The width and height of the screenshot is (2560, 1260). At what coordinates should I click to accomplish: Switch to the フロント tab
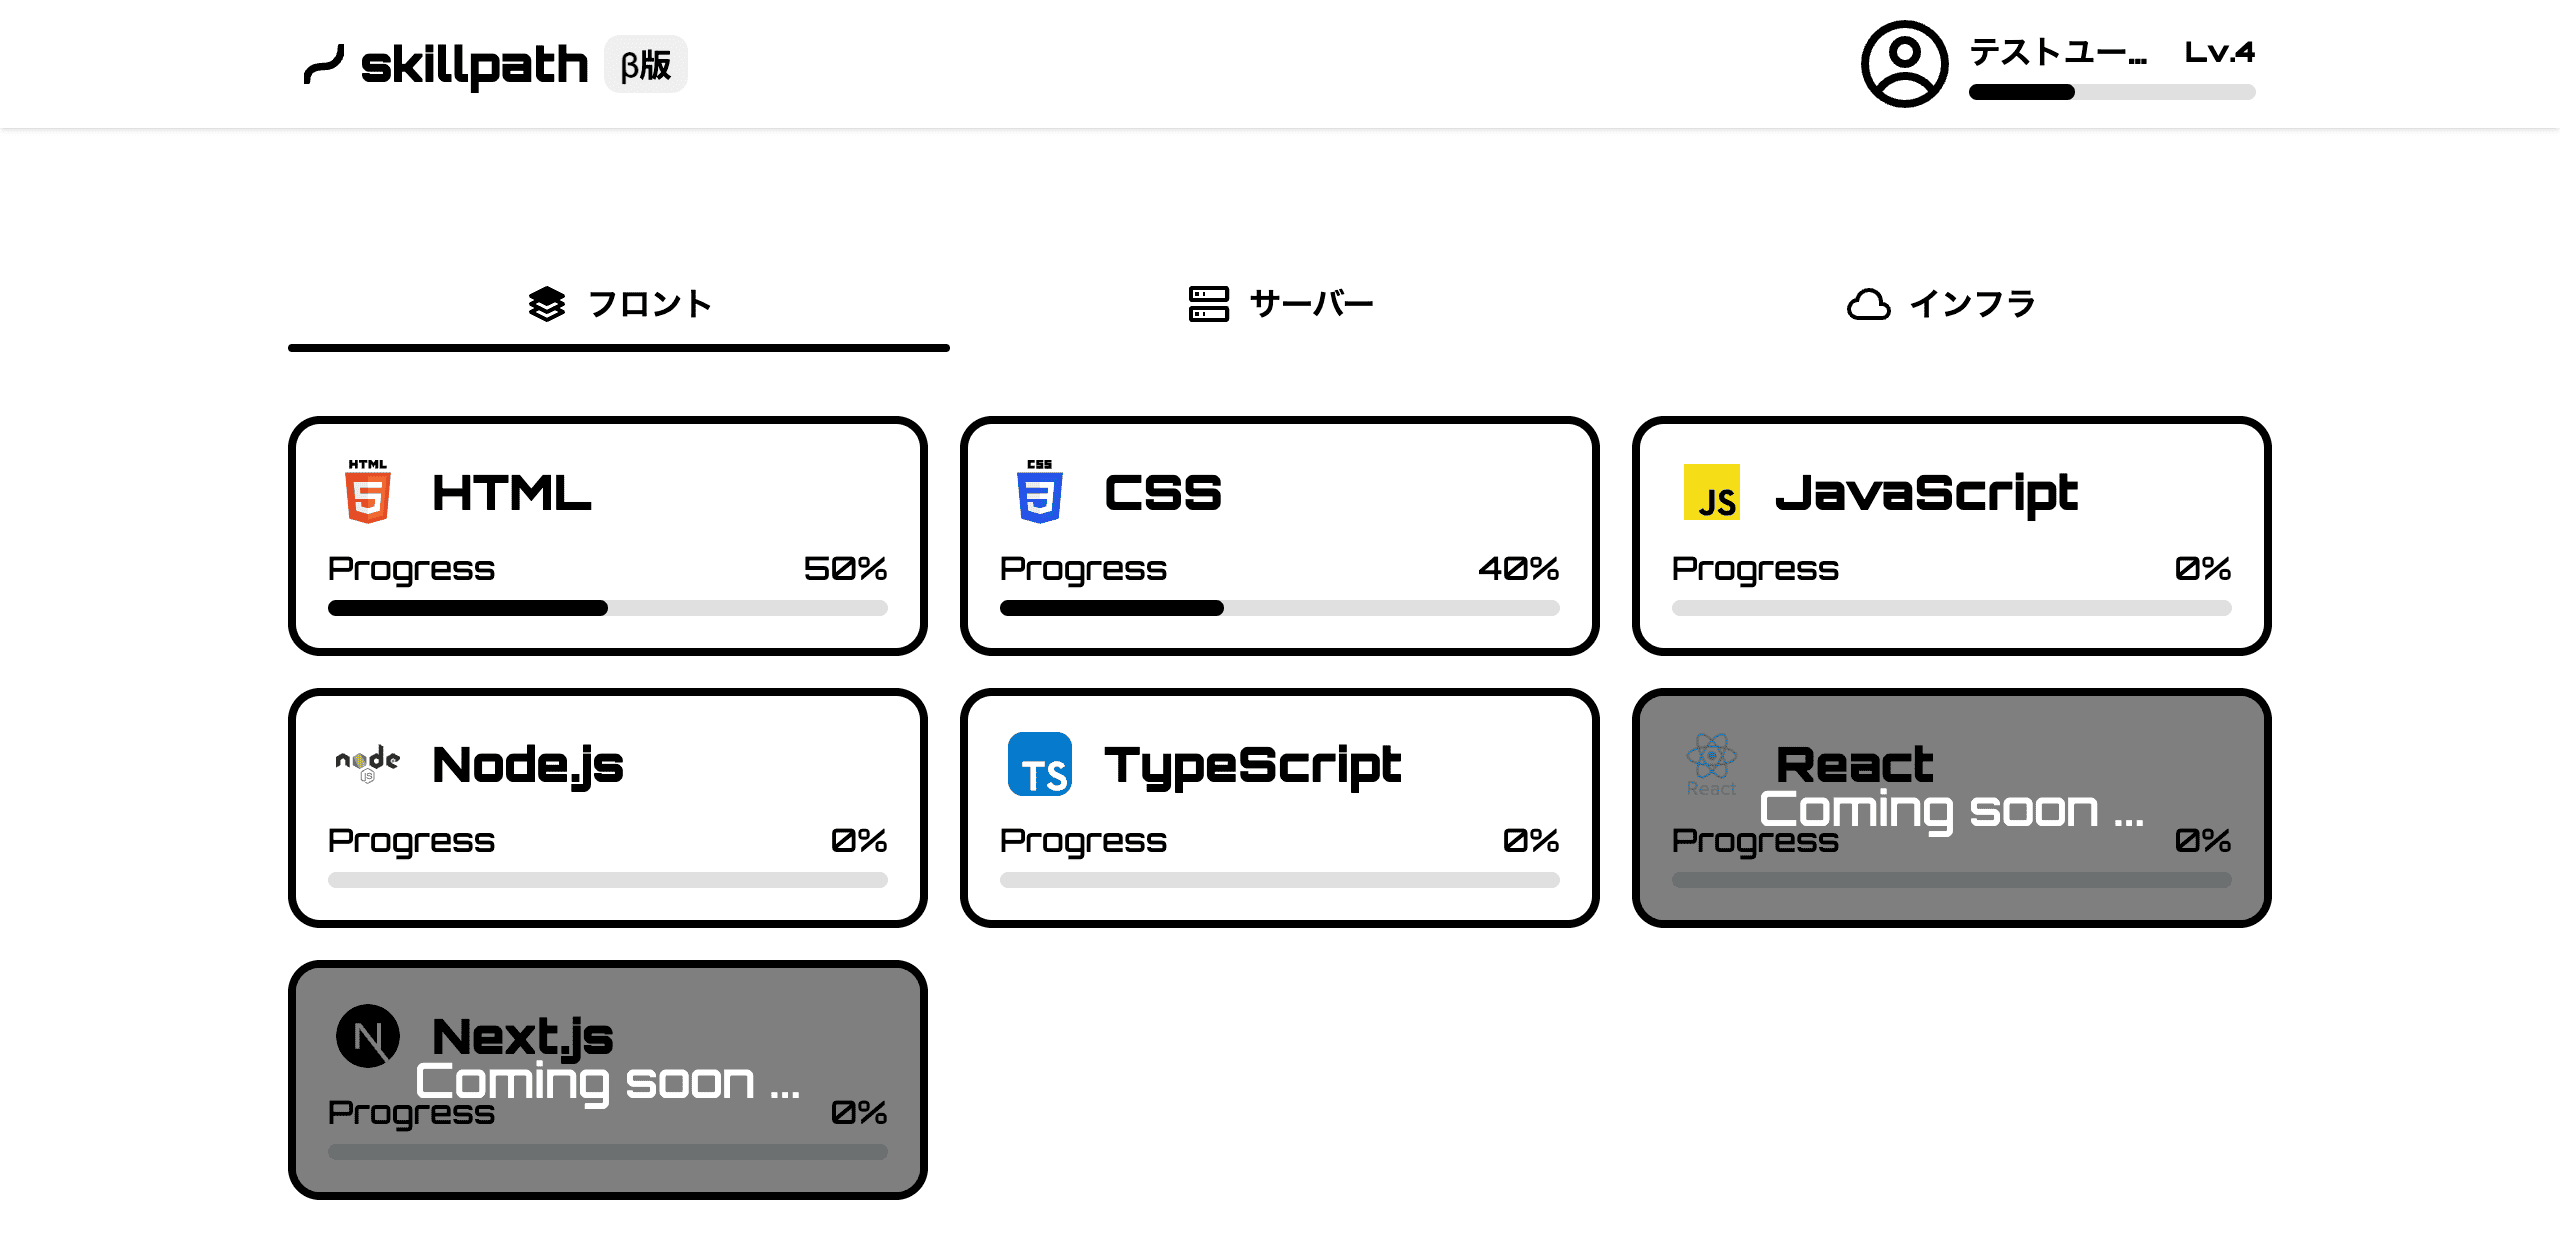point(619,304)
